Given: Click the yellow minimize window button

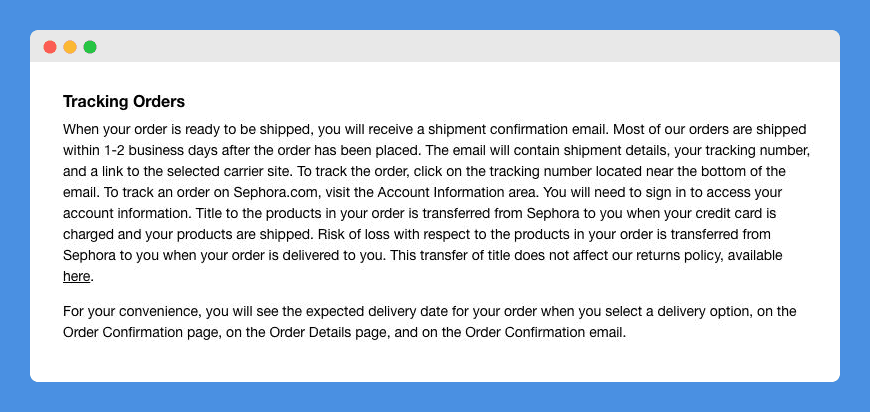Looking at the screenshot, I should 70,47.
